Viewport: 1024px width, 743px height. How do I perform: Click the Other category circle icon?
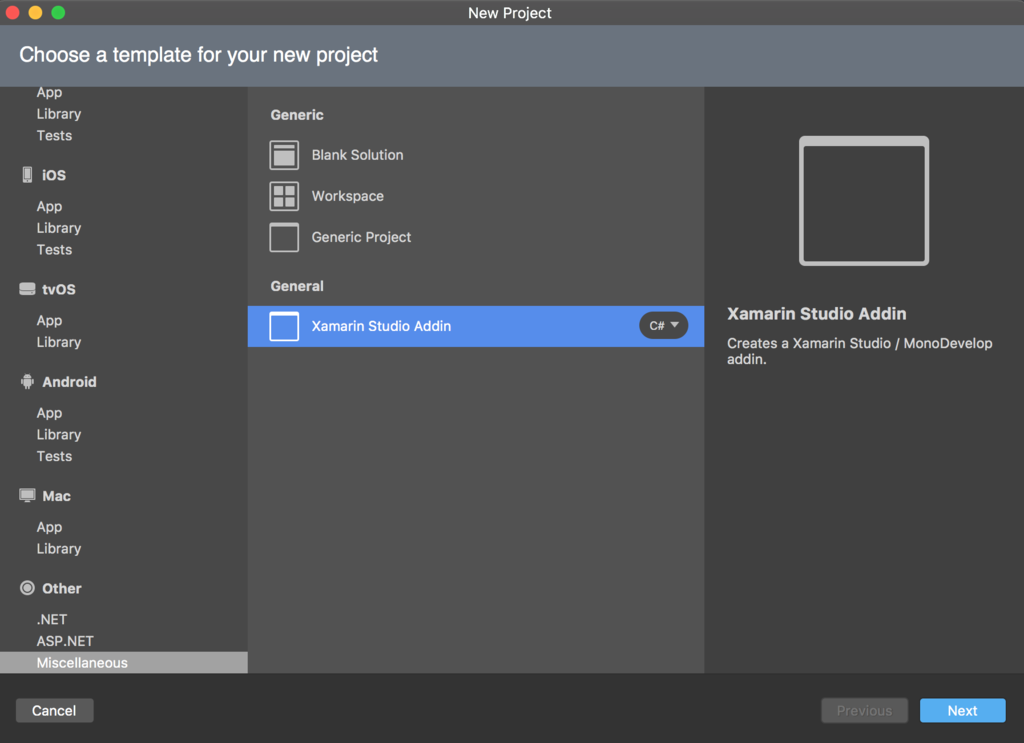tap(27, 588)
